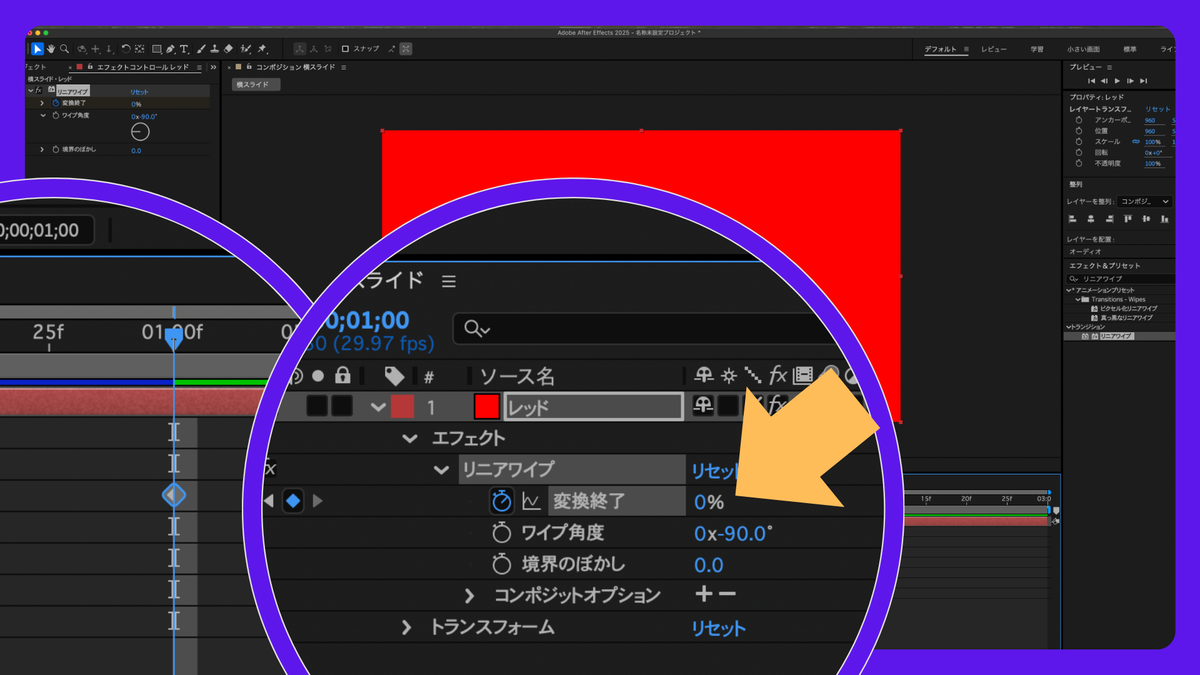This screenshot has height=675, width=1200.
Task: Expand コンポジットオプション in magnified timeline
Action: tap(469, 595)
